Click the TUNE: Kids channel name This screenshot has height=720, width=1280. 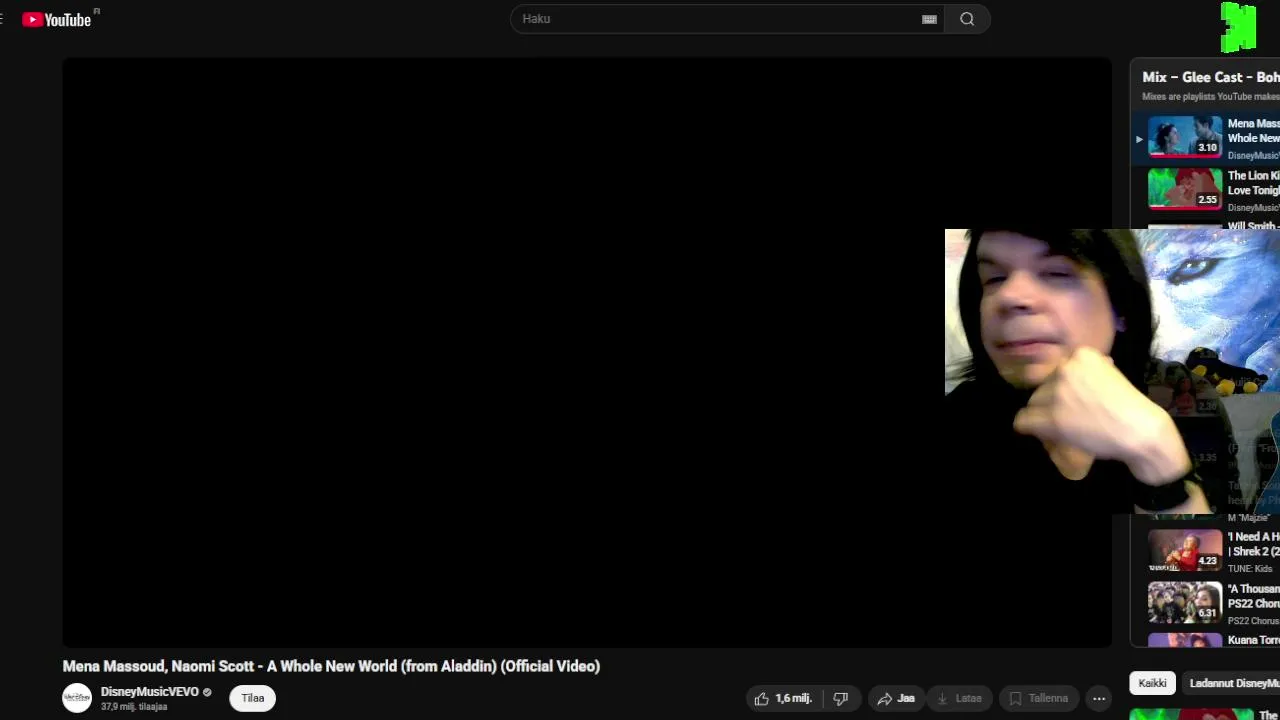click(1250, 568)
